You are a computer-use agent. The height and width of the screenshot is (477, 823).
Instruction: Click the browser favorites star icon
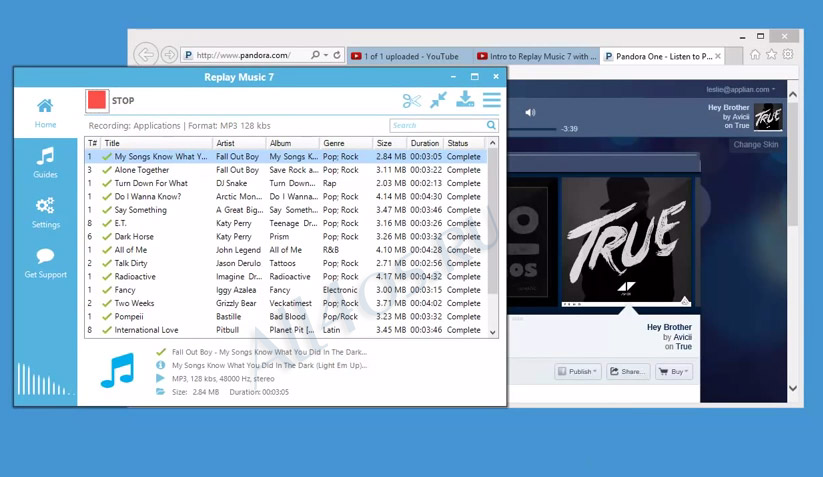pos(772,55)
